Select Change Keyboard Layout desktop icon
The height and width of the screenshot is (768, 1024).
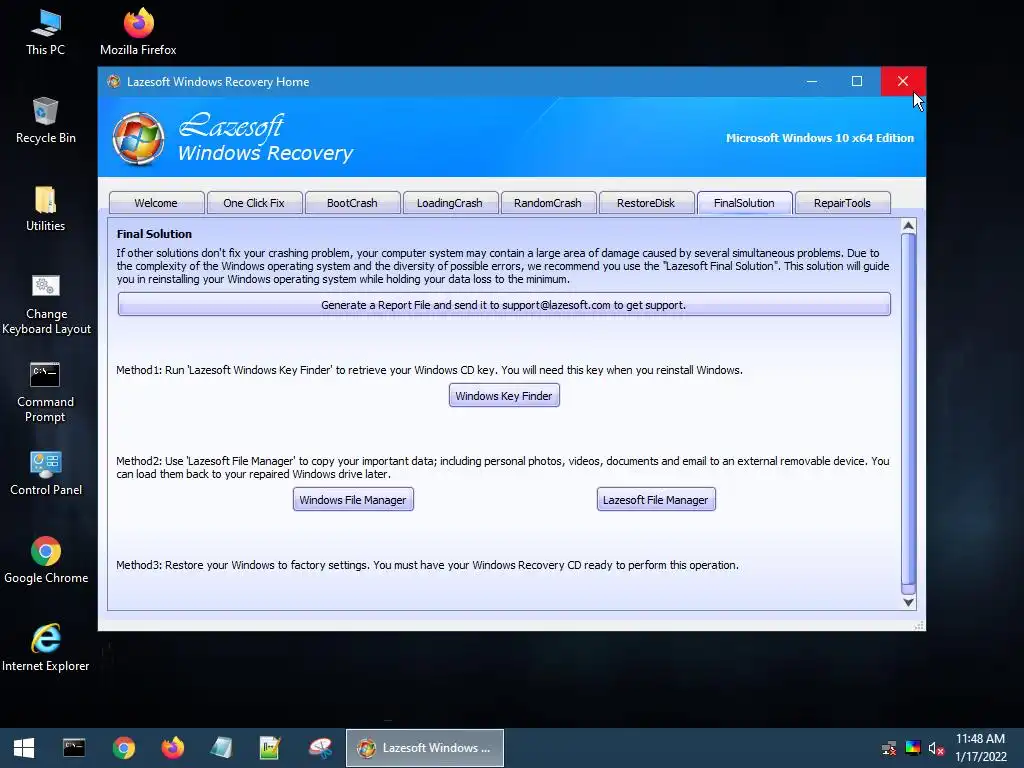click(46, 304)
